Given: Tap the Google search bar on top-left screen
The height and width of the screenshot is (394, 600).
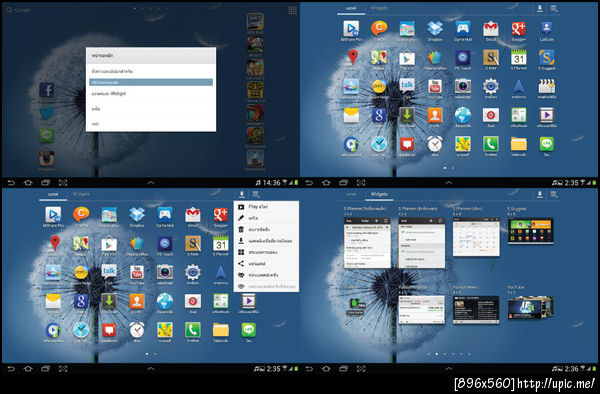Looking at the screenshot, I should (18, 10).
